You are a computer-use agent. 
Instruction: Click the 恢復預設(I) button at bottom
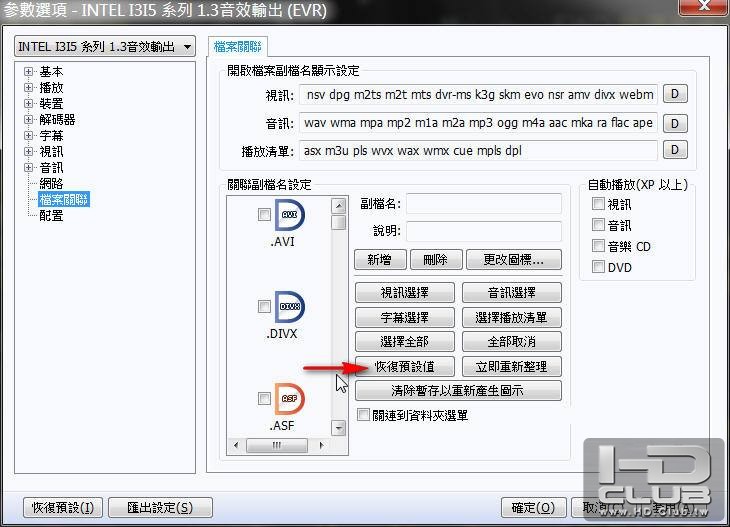tap(63, 507)
